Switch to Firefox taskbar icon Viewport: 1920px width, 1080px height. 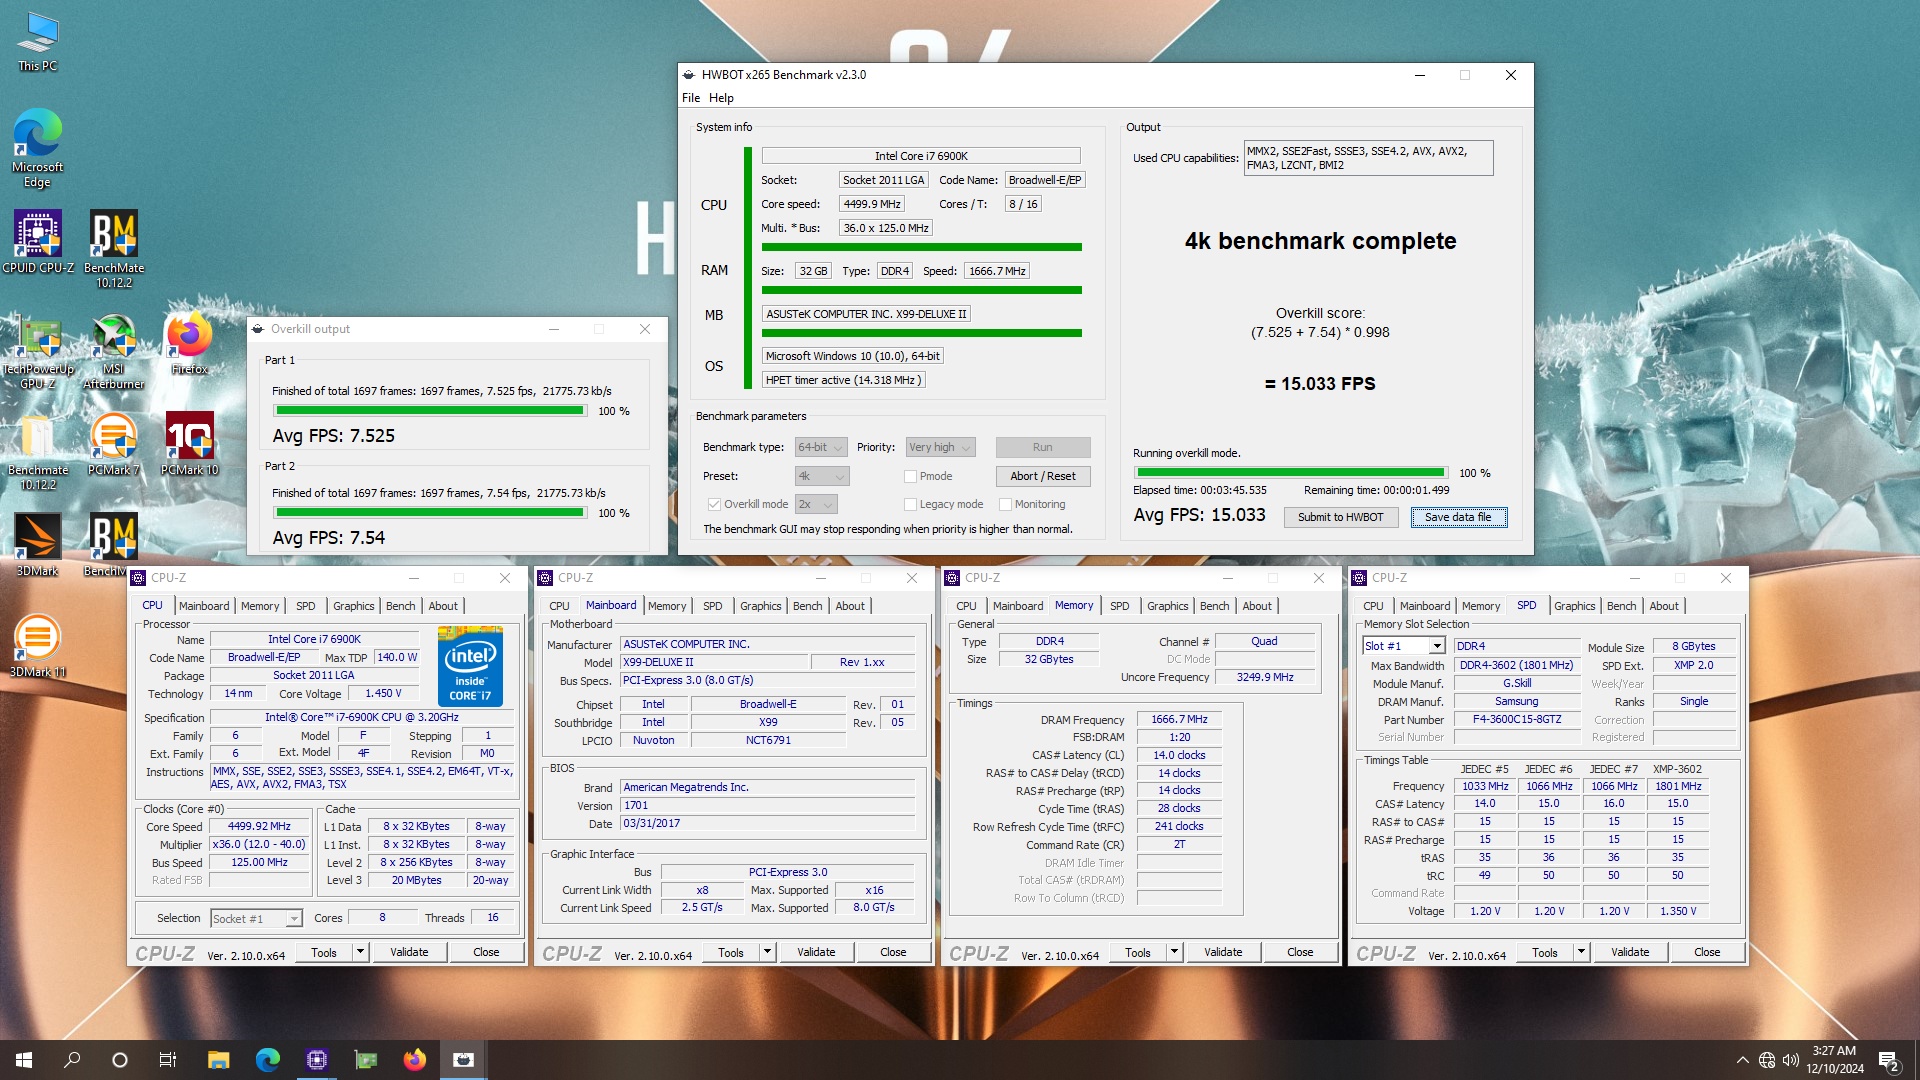coord(415,1060)
